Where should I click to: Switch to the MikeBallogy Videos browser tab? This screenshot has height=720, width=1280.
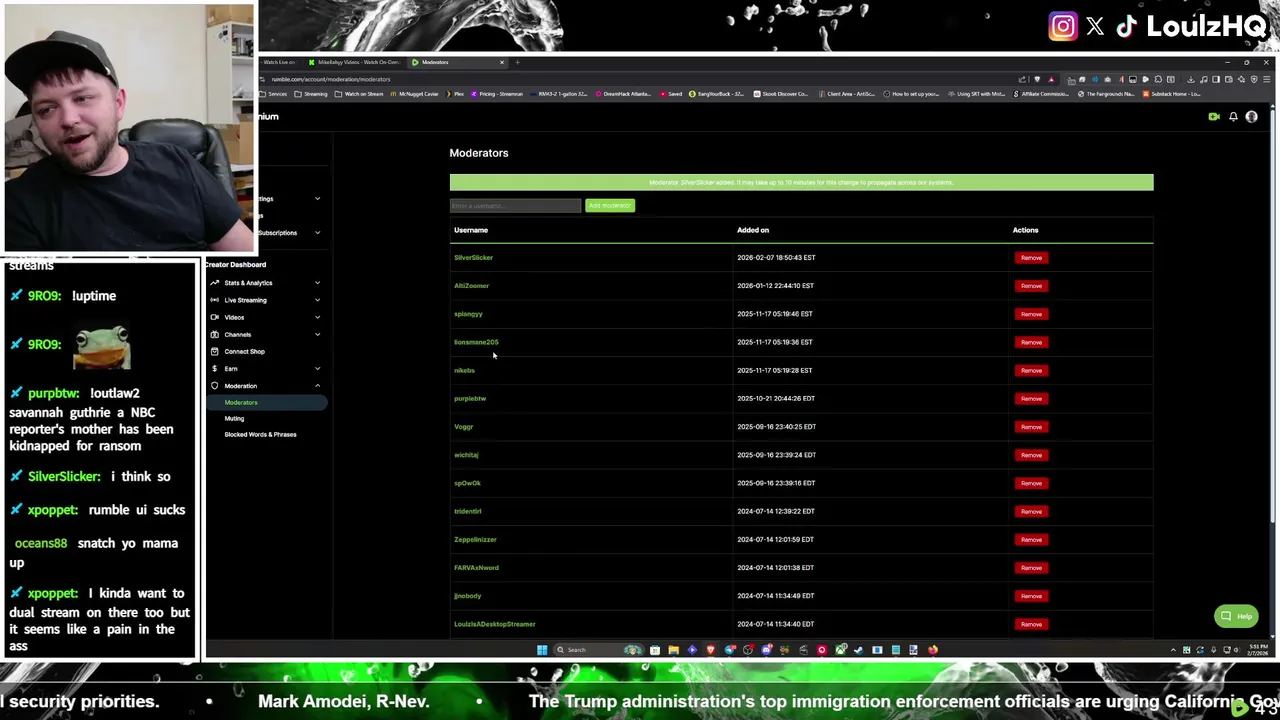pos(354,62)
